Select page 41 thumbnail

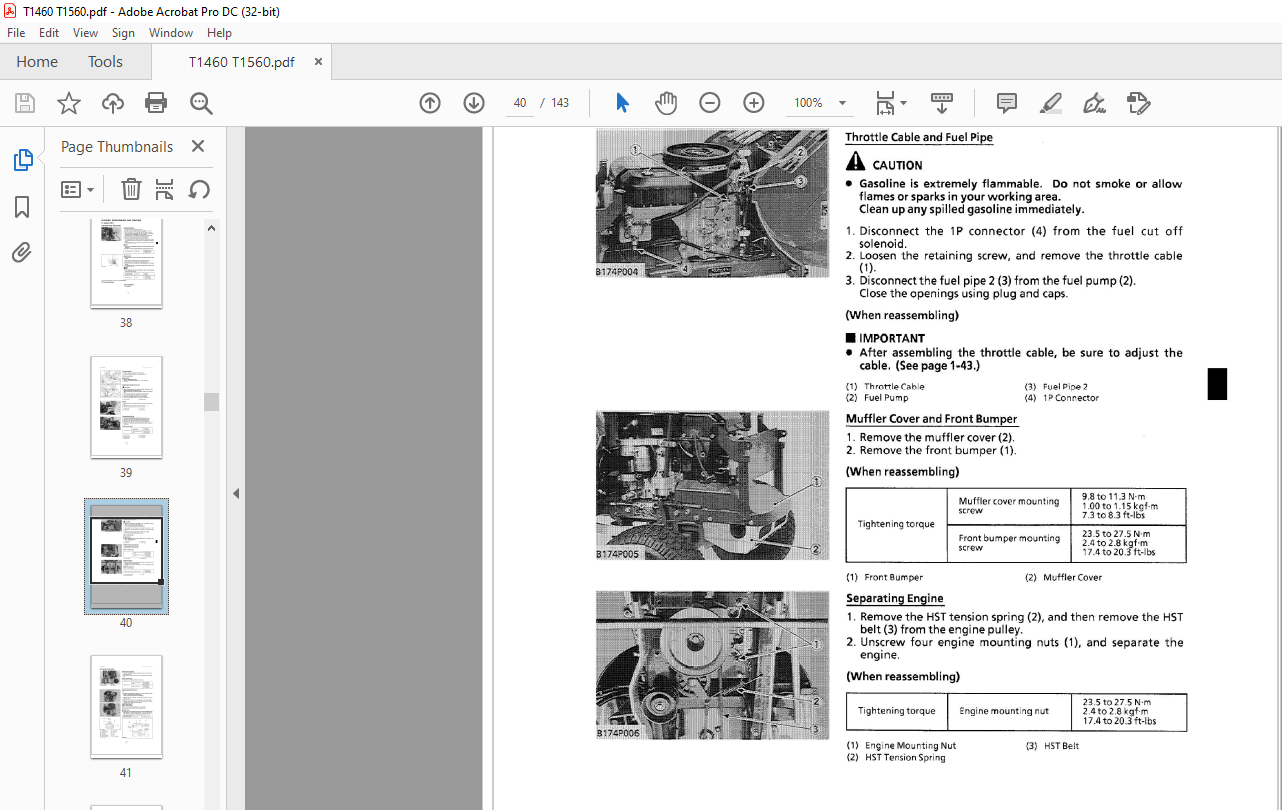[x=126, y=707]
